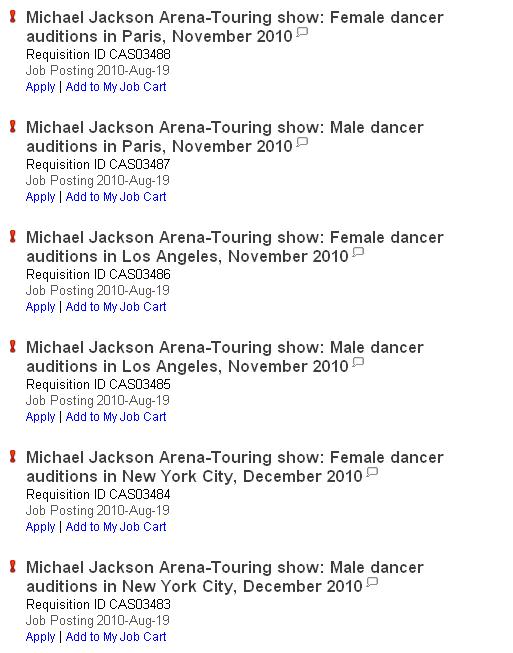Open Male dancer auditions in Paris job title

tap(225, 137)
